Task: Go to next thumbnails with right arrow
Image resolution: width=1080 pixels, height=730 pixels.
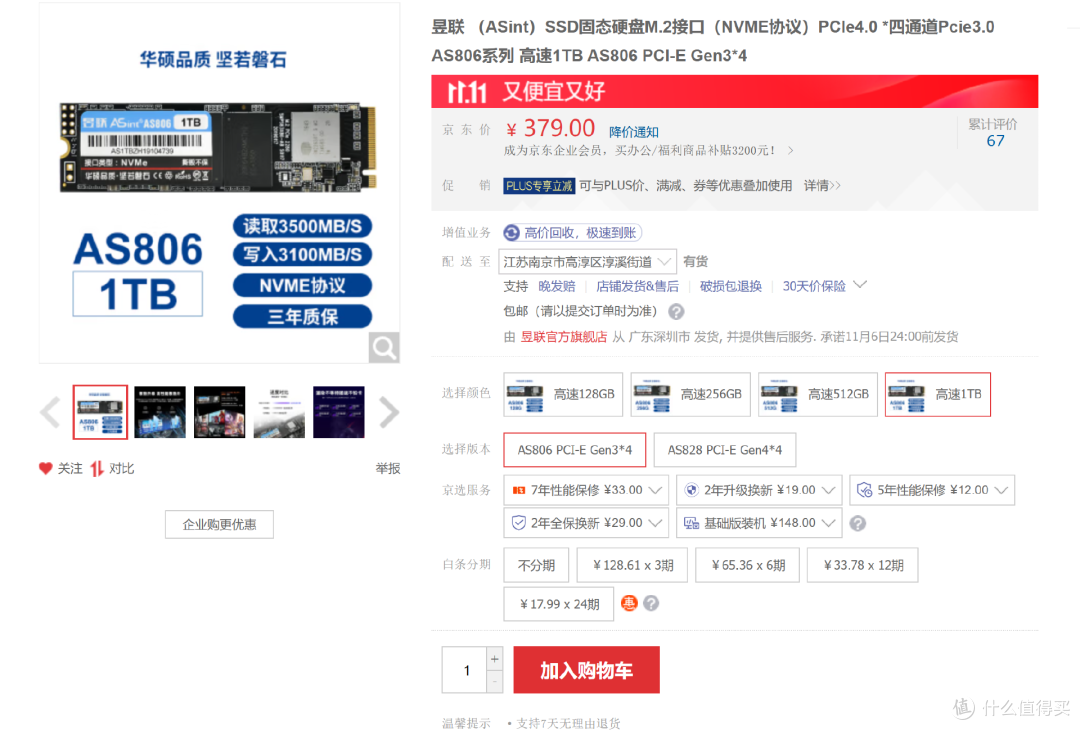Action: pos(389,413)
